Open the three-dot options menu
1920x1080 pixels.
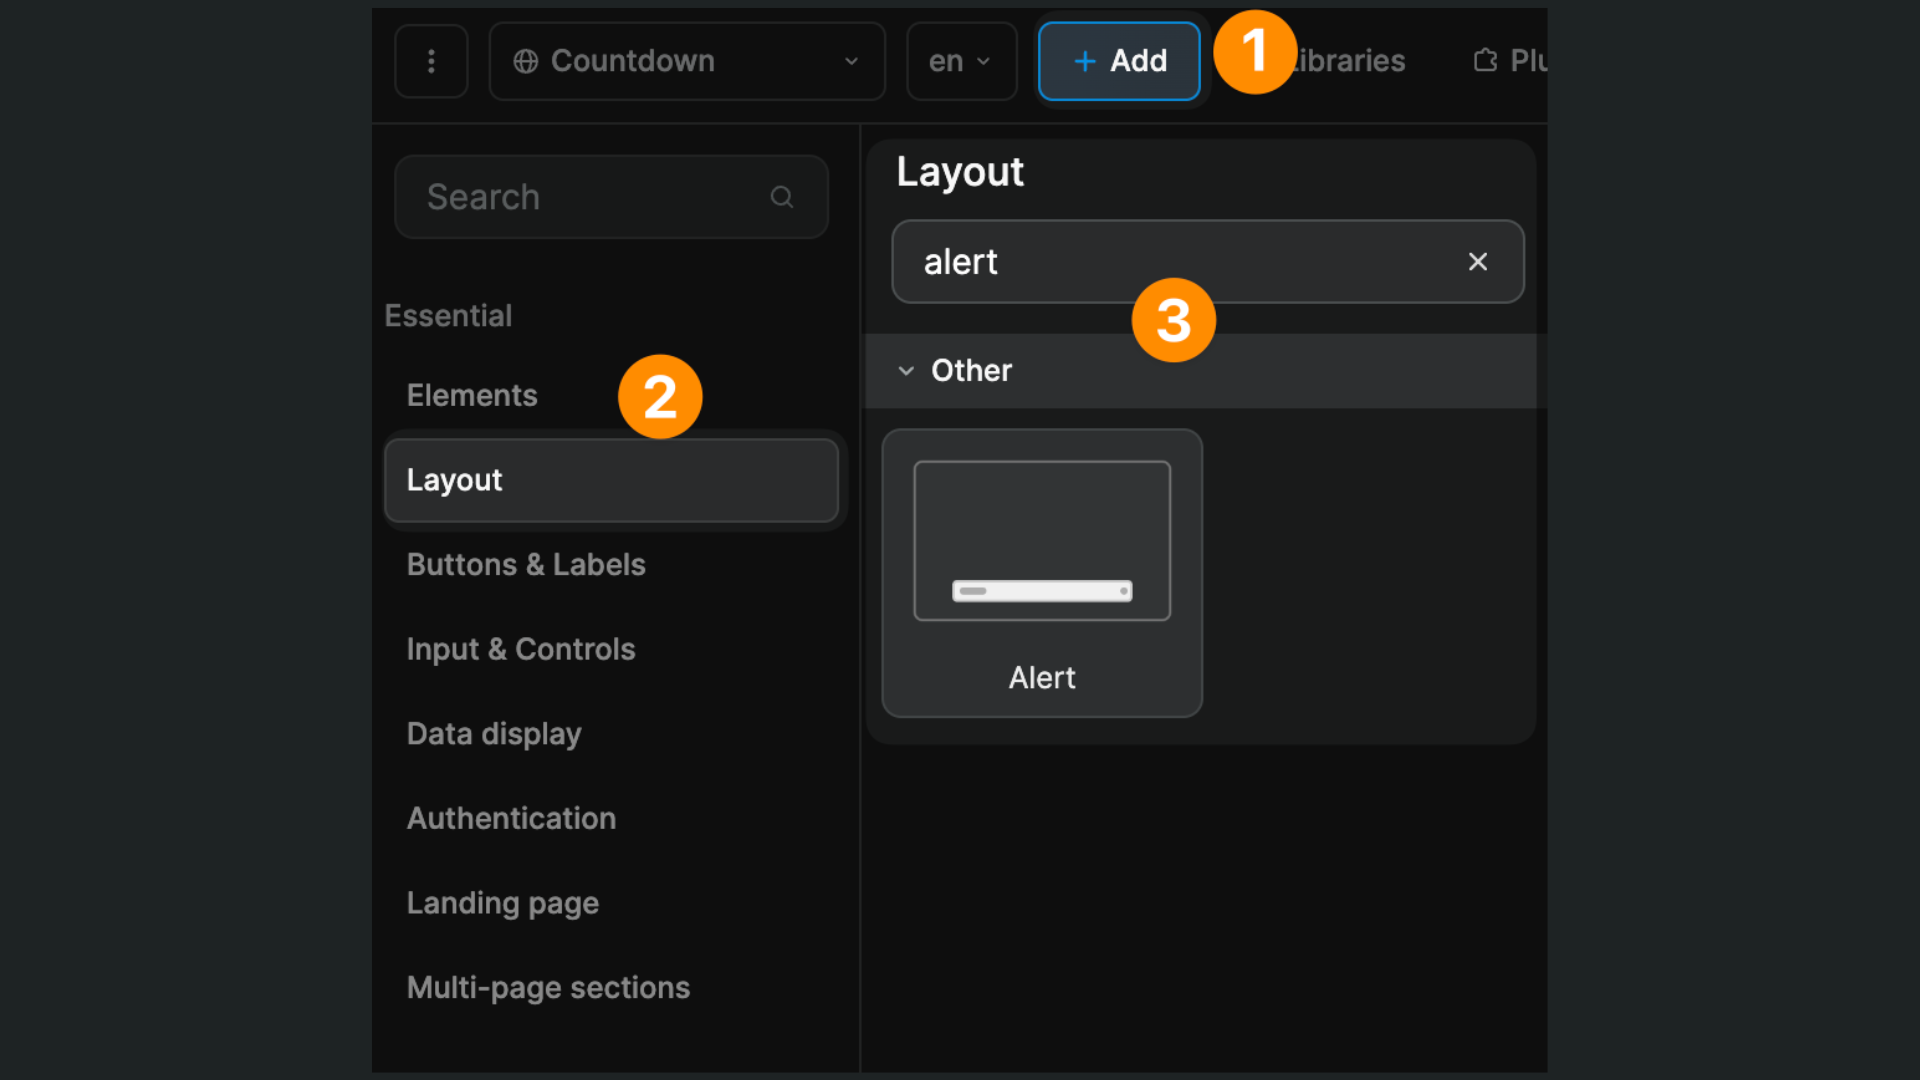(431, 61)
